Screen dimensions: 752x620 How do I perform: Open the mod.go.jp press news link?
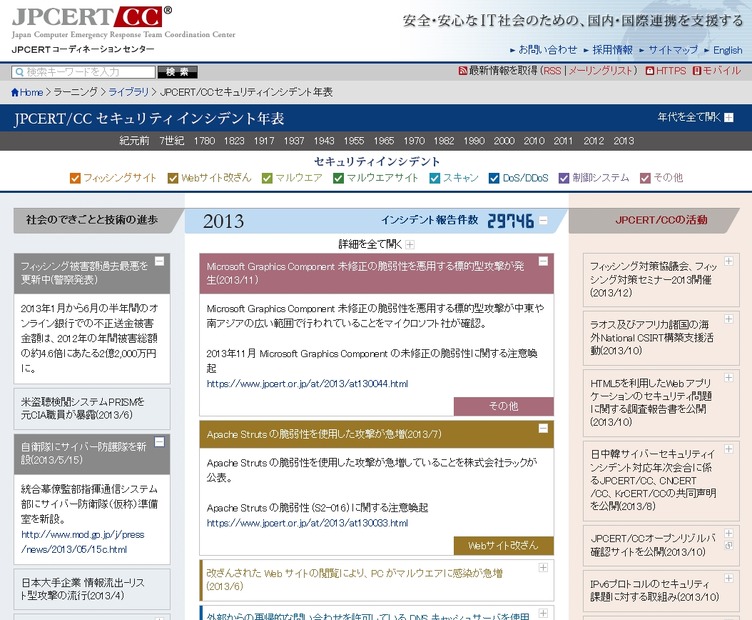[x=82, y=542]
